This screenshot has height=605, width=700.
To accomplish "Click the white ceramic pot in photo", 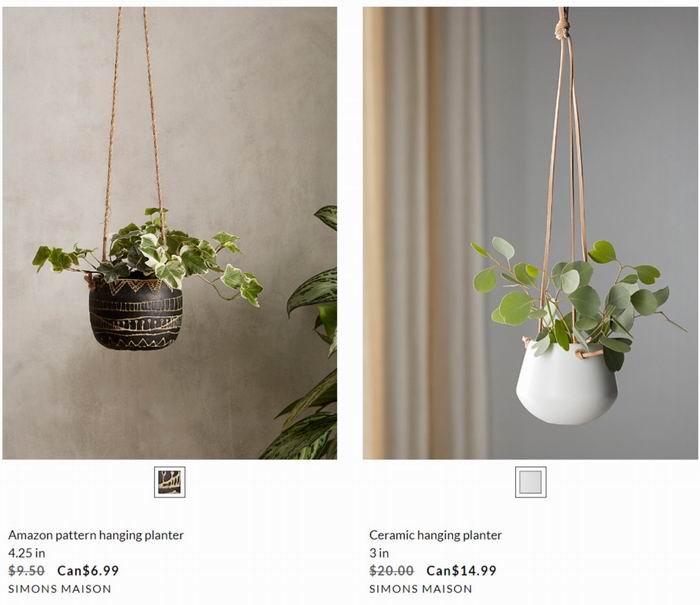I will tap(567, 384).
